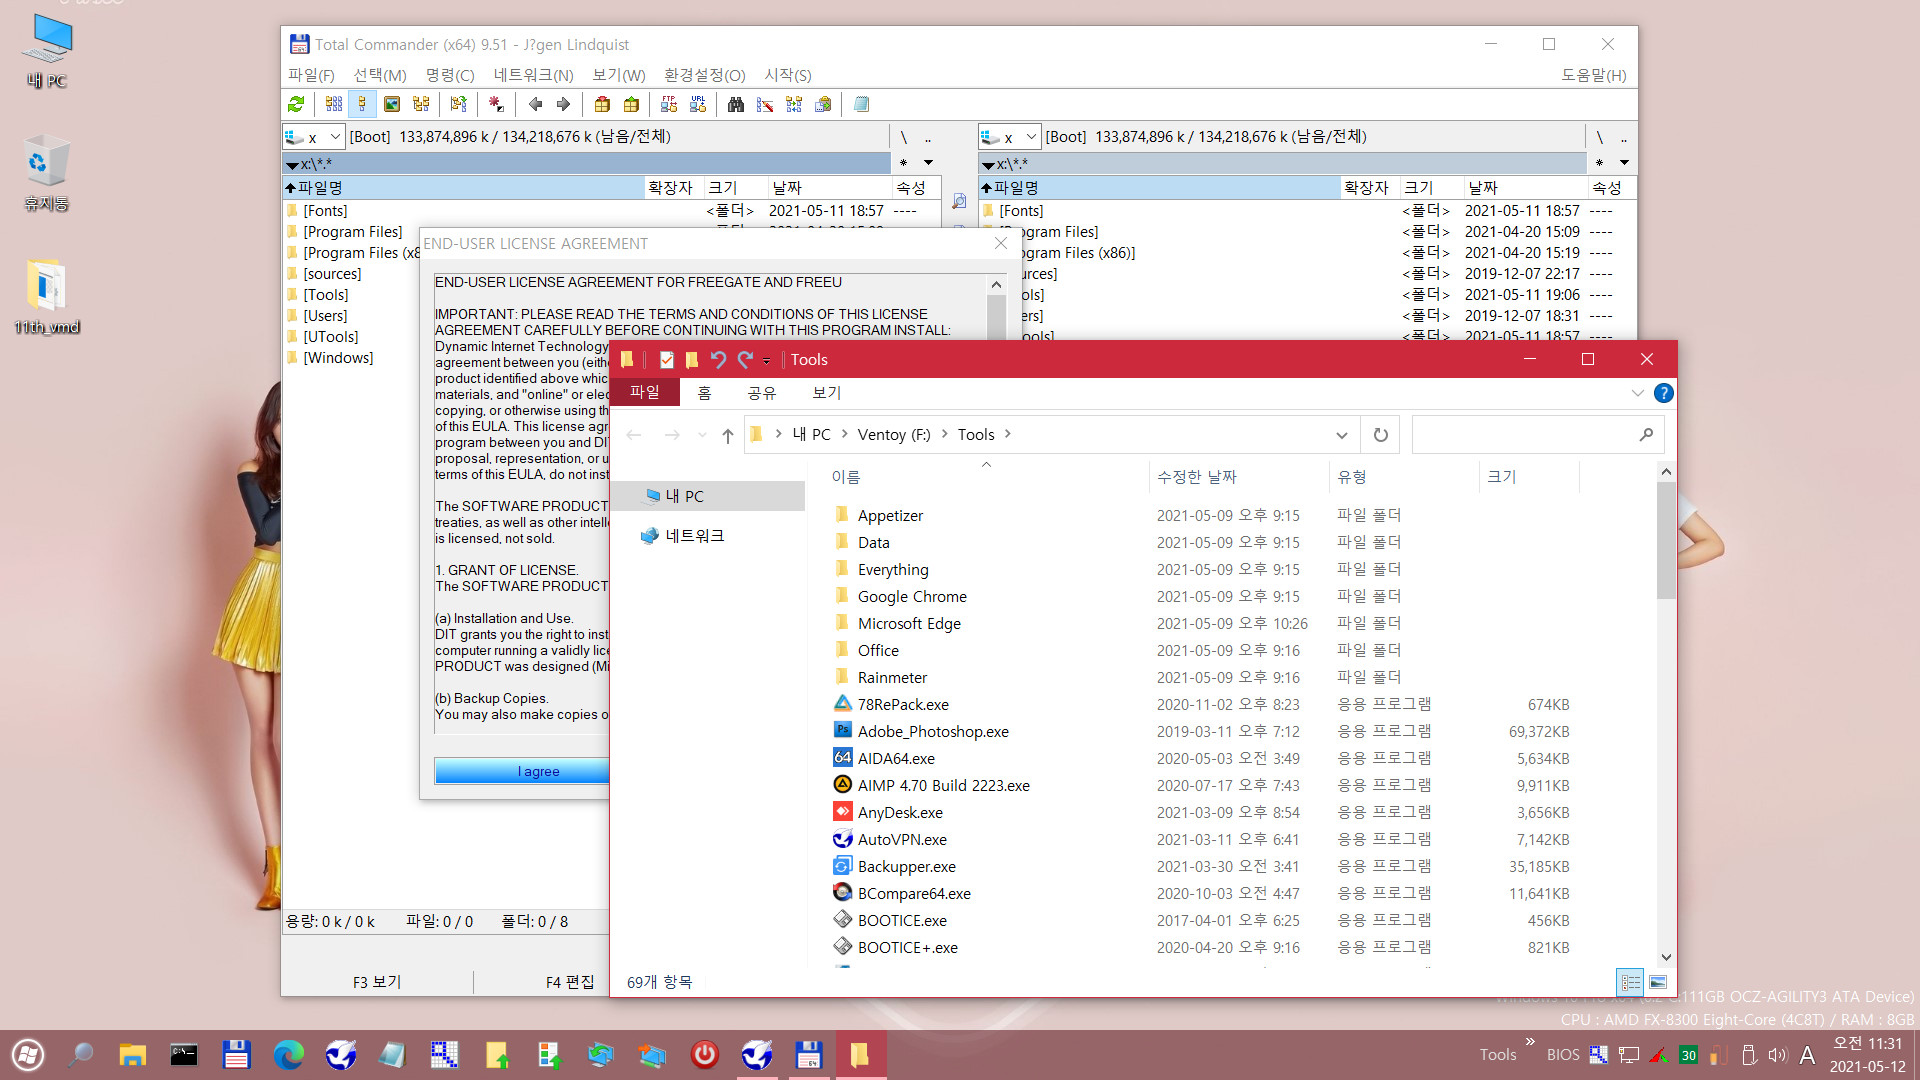The image size is (1920, 1080).
Task: Click the synchronize directories icon
Action: point(794,104)
